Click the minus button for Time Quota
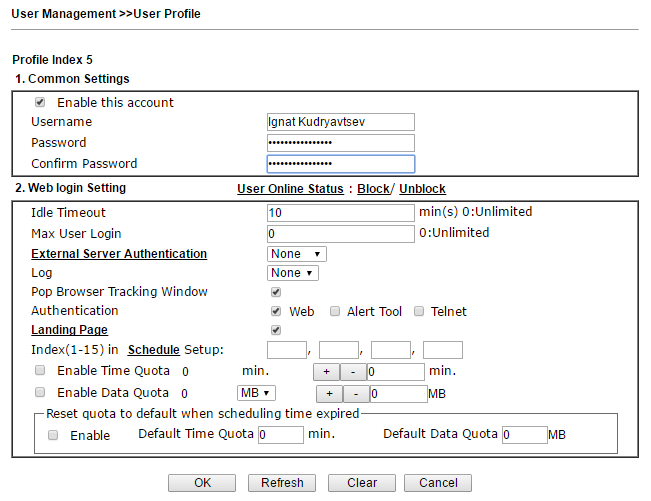Screen dimensions: 651x501 coord(353,371)
